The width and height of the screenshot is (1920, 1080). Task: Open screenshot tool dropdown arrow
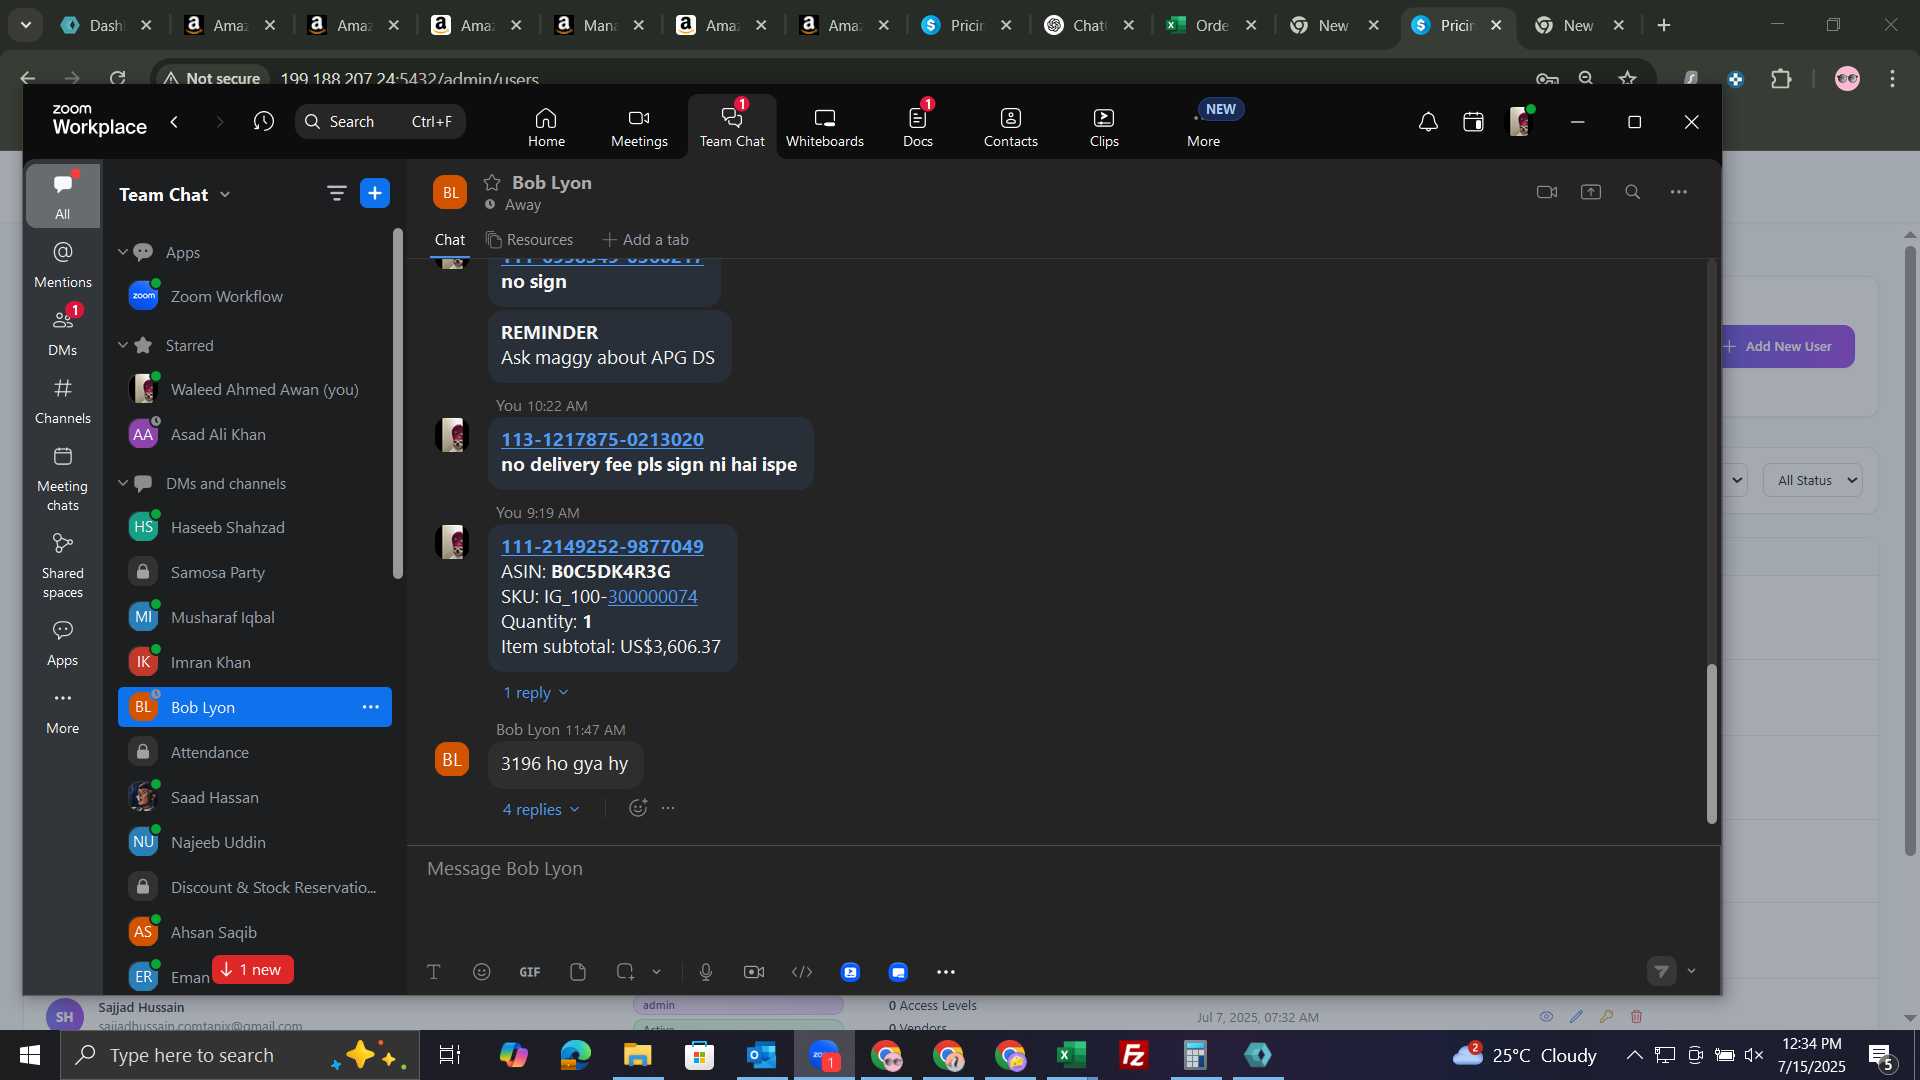[656, 972]
